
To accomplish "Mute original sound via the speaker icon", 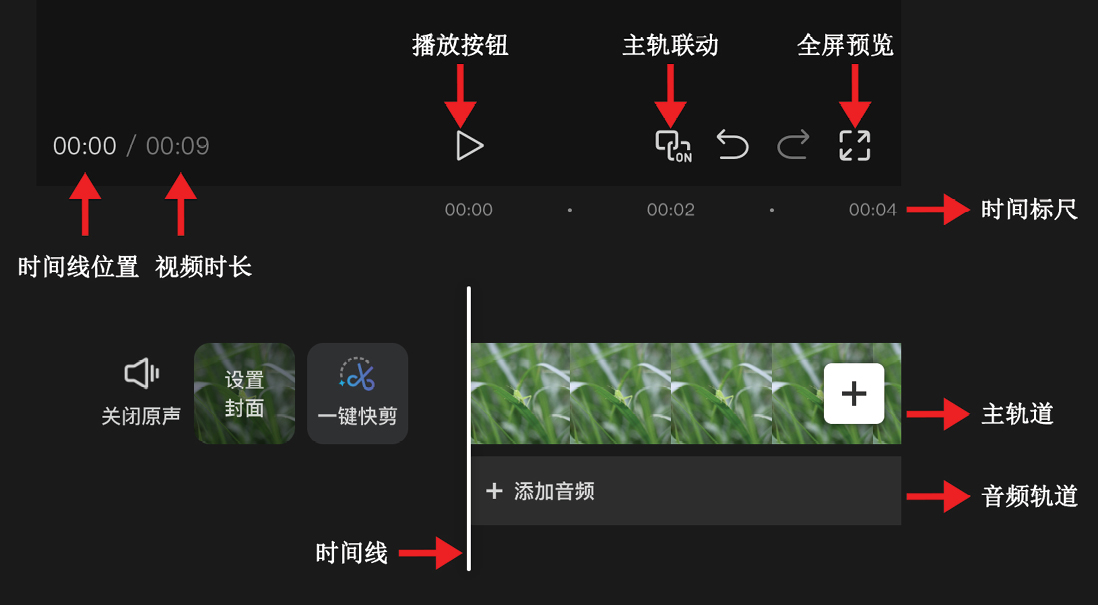I will point(141,373).
